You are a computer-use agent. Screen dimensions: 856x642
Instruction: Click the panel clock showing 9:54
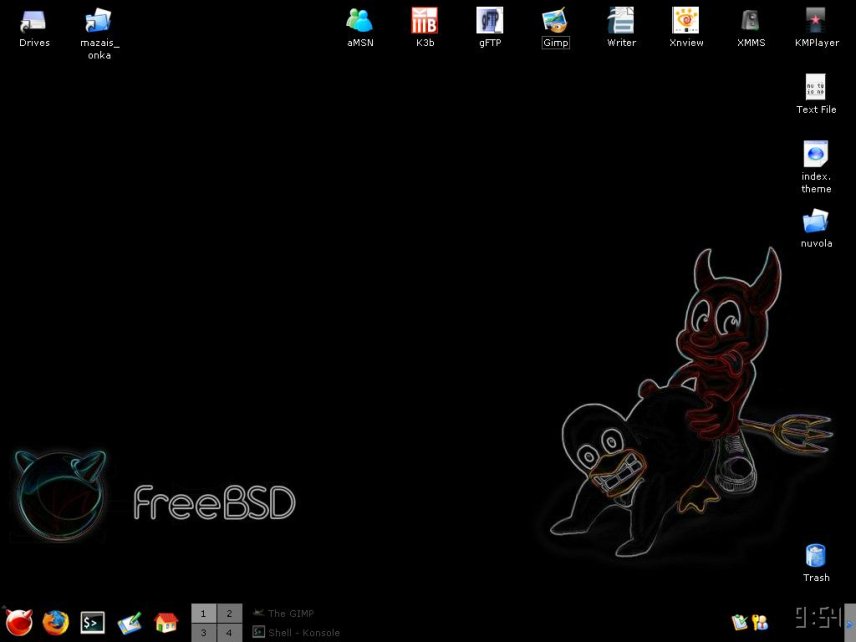(x=818, y=617)
